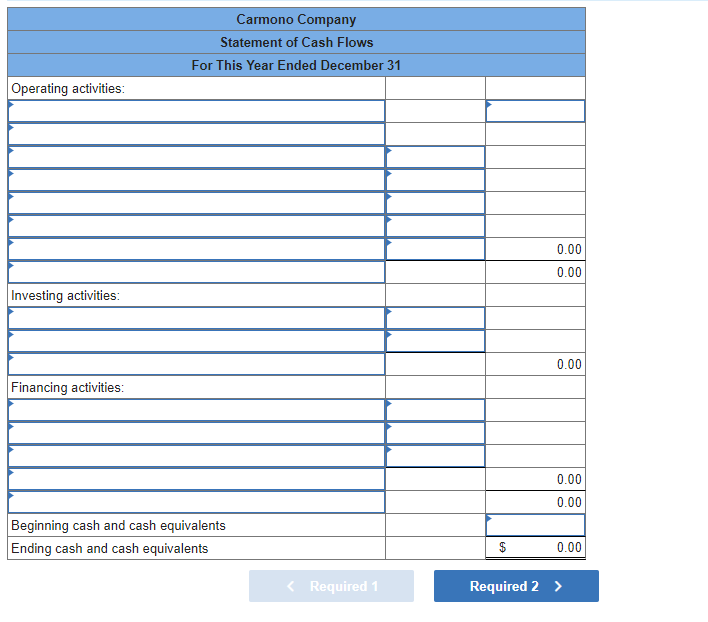
Task: Select the second Financing activities amount field
Action: click(x=435, y=433)
